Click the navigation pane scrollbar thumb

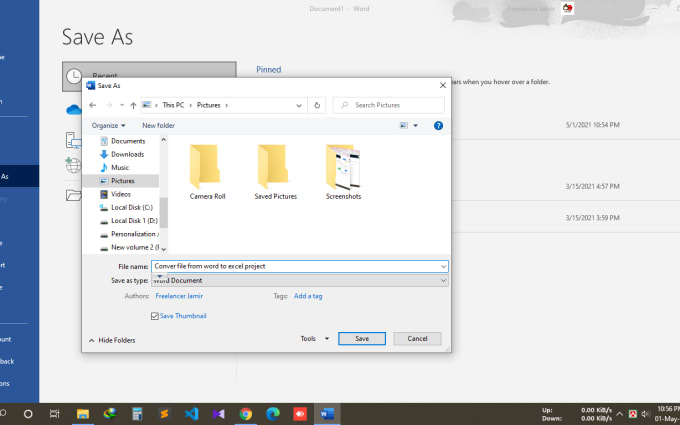[x=163, y=212]
